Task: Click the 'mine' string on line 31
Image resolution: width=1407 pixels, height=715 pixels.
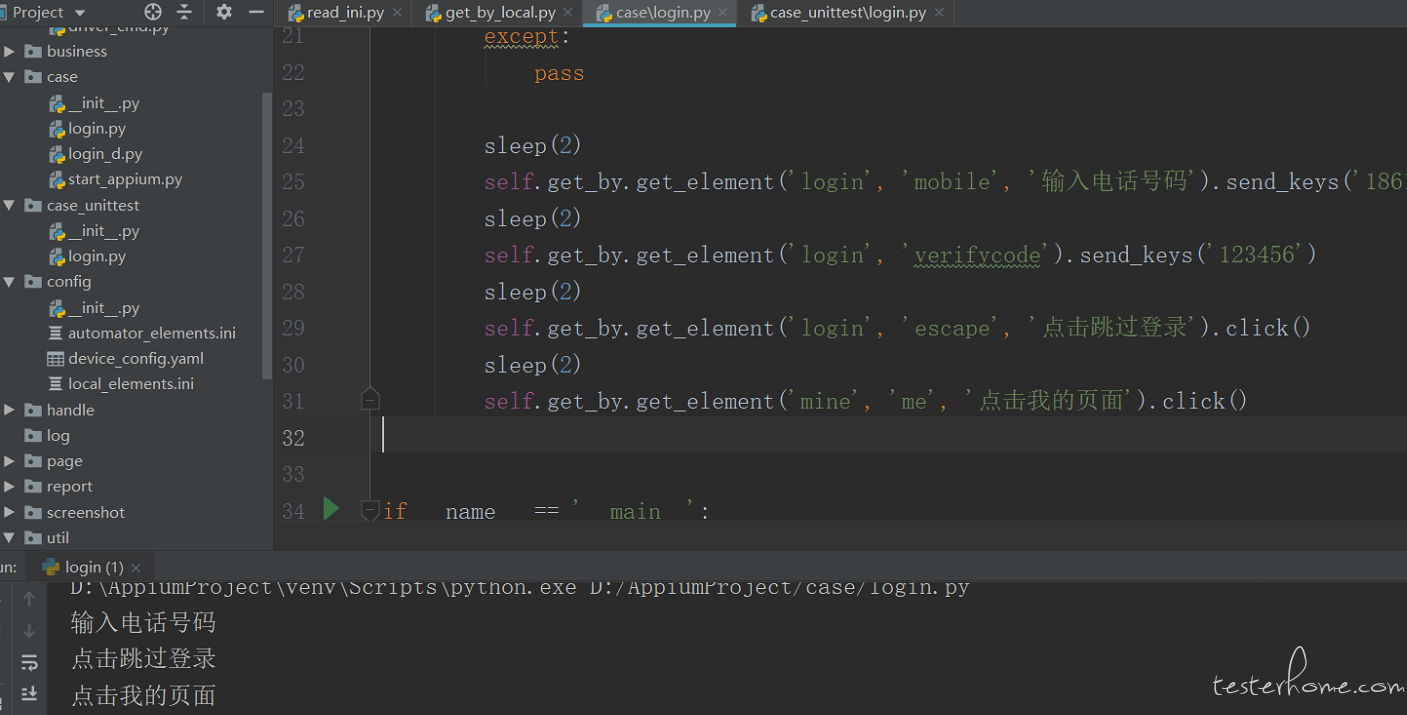Action: click(x=826, y=401)
